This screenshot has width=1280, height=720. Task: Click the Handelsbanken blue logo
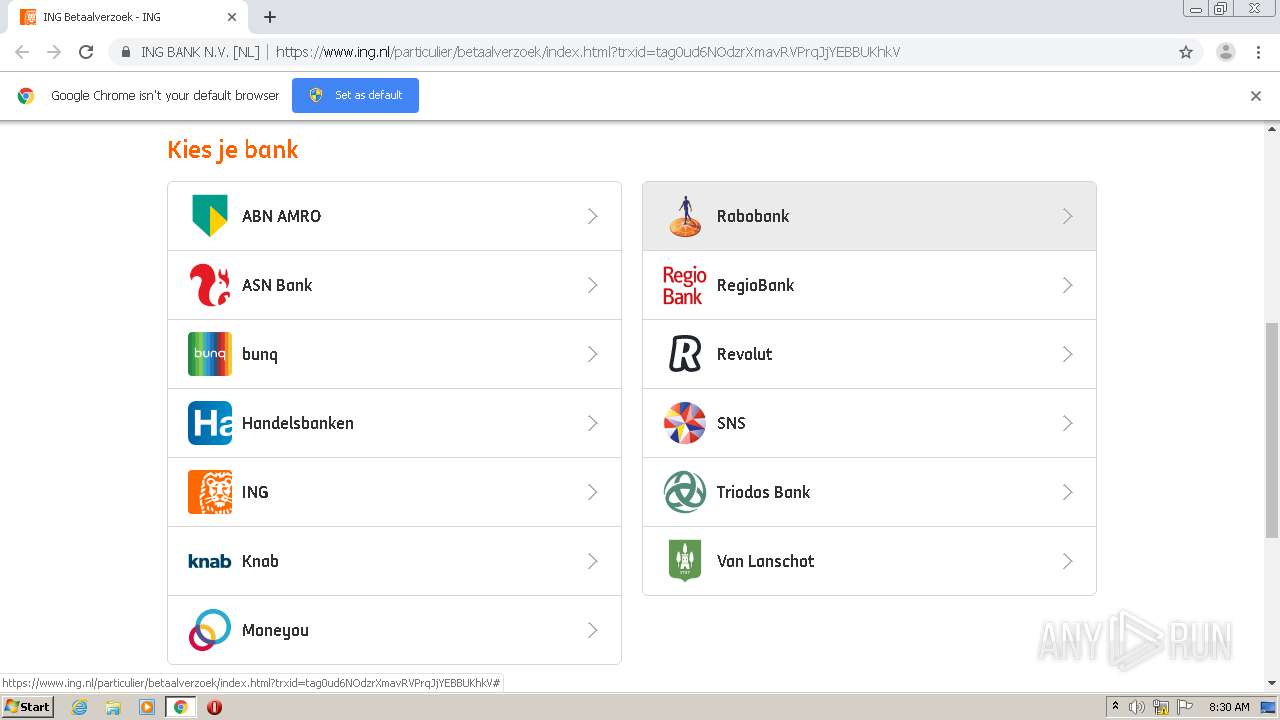210,423
